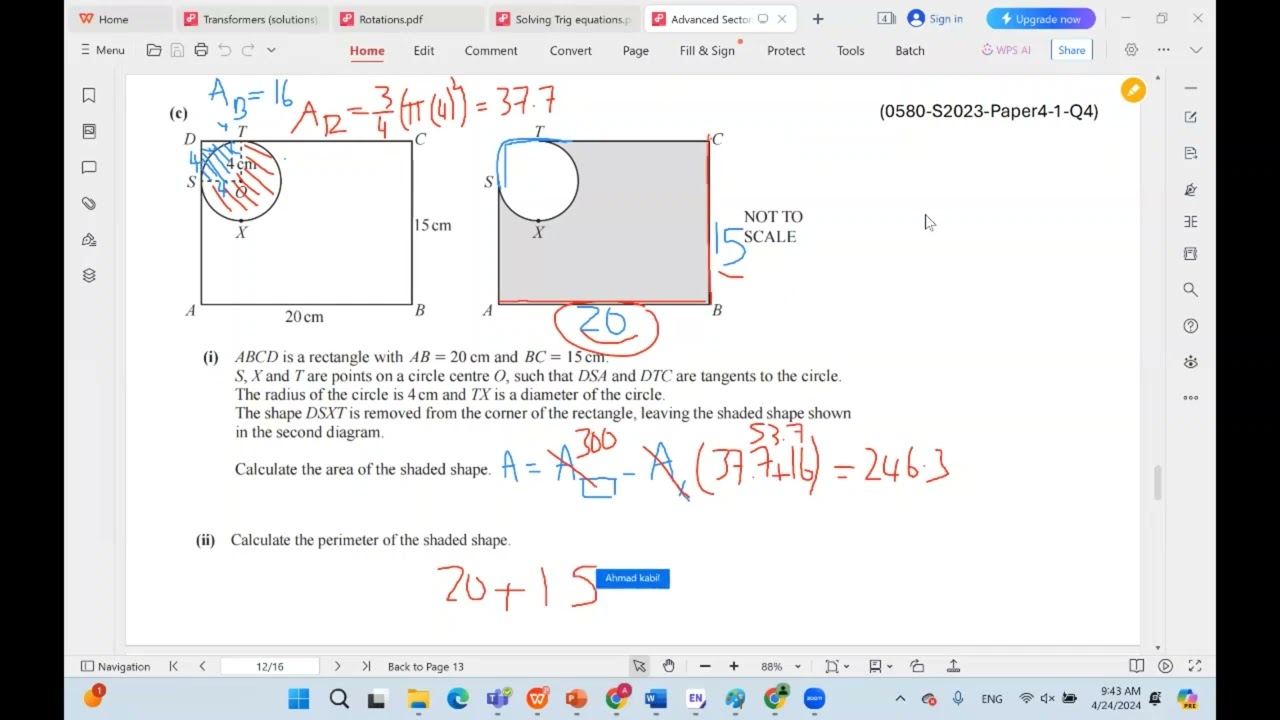Viewport: 1280px width, 720px height.
Task: Click the rotate page icon in status bar
Action: (917, 666)
